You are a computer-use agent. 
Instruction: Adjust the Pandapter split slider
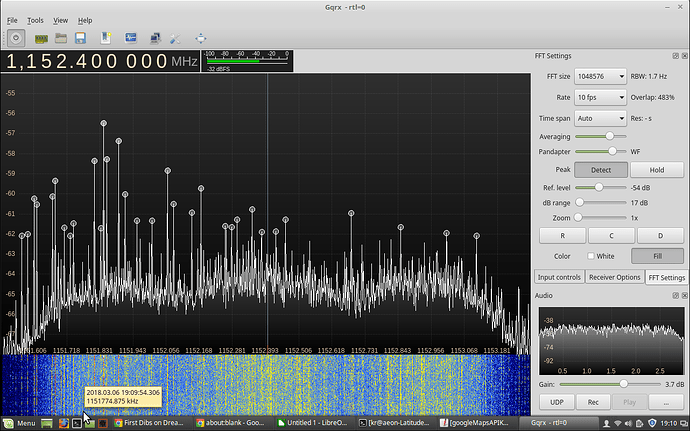pos(601,151)
